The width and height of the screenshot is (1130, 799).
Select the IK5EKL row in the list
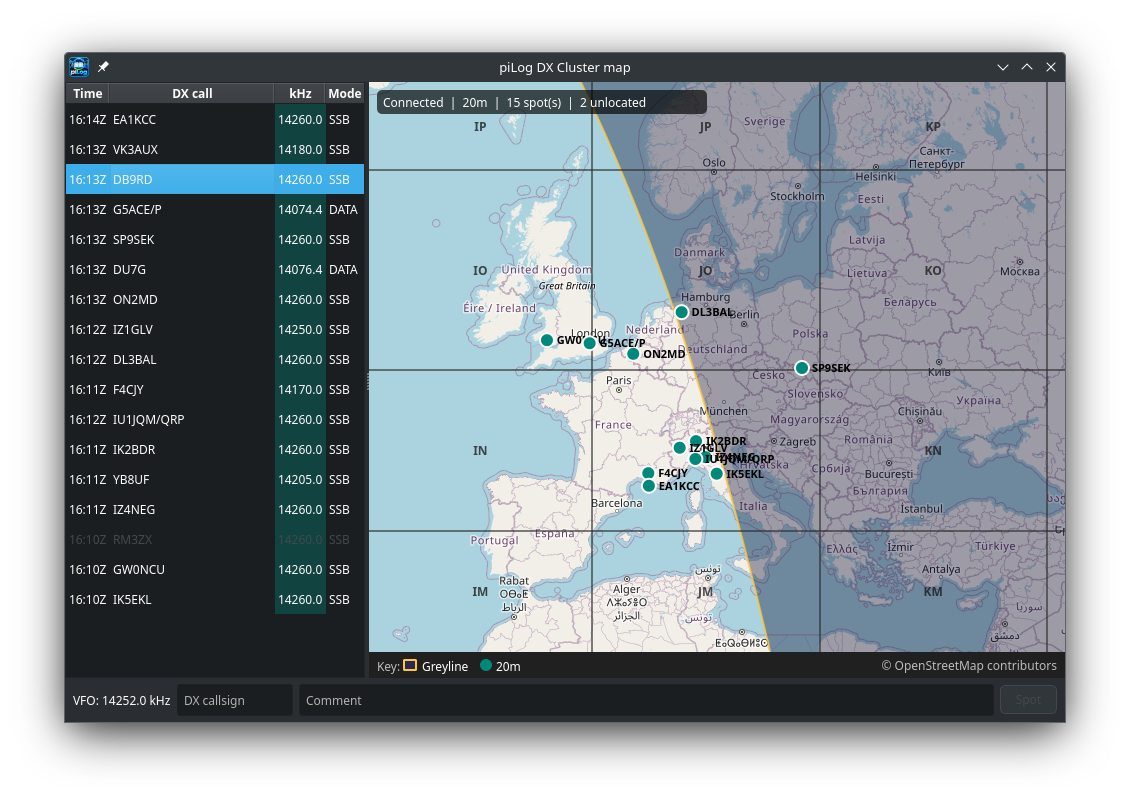pyautogui.click(x=215, y=600)
